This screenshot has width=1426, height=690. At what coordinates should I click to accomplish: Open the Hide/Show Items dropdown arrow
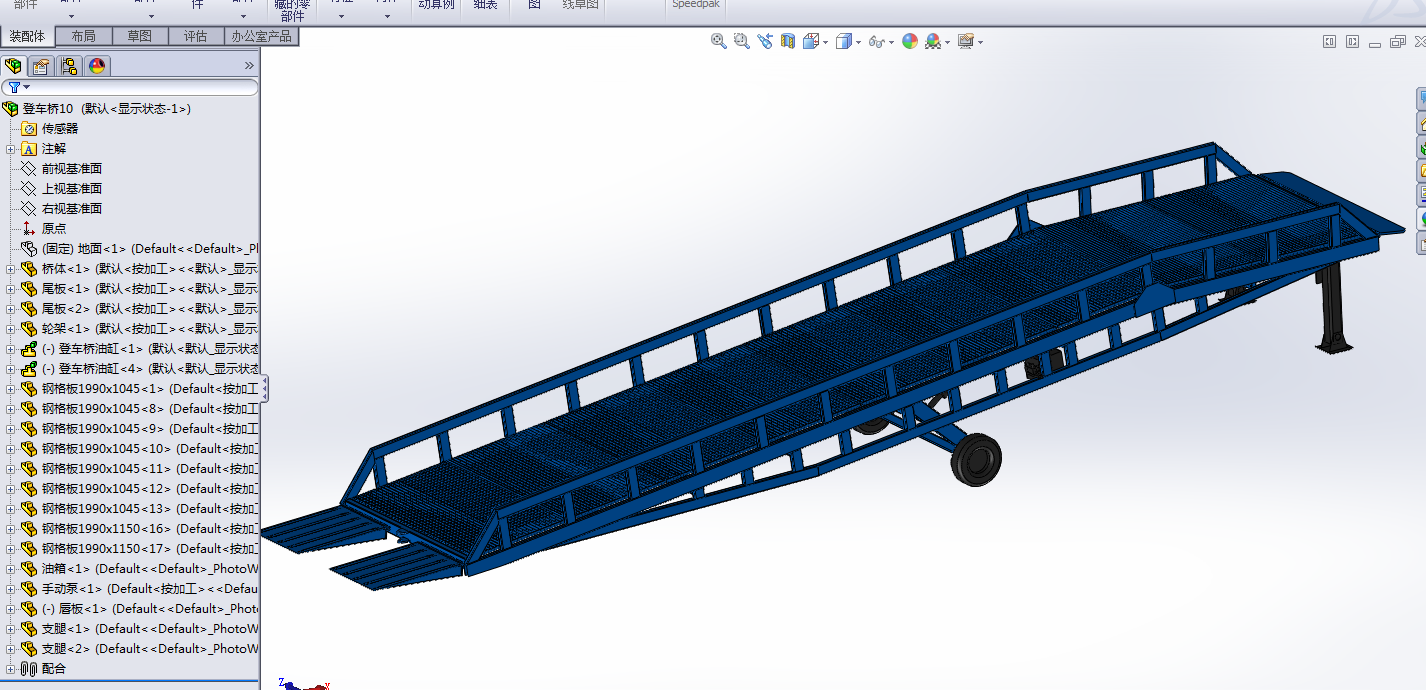tap(892, 42)
